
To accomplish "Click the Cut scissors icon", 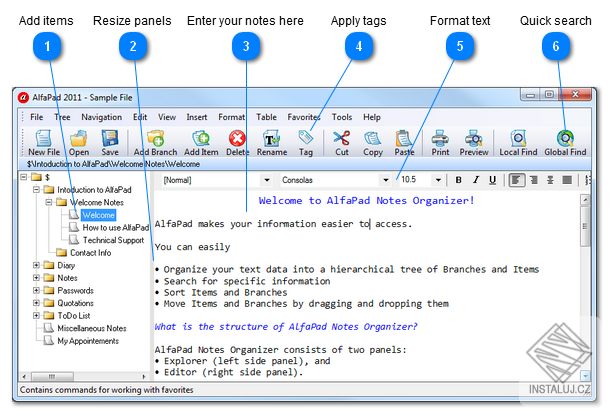I will click(x=342, y=138).
